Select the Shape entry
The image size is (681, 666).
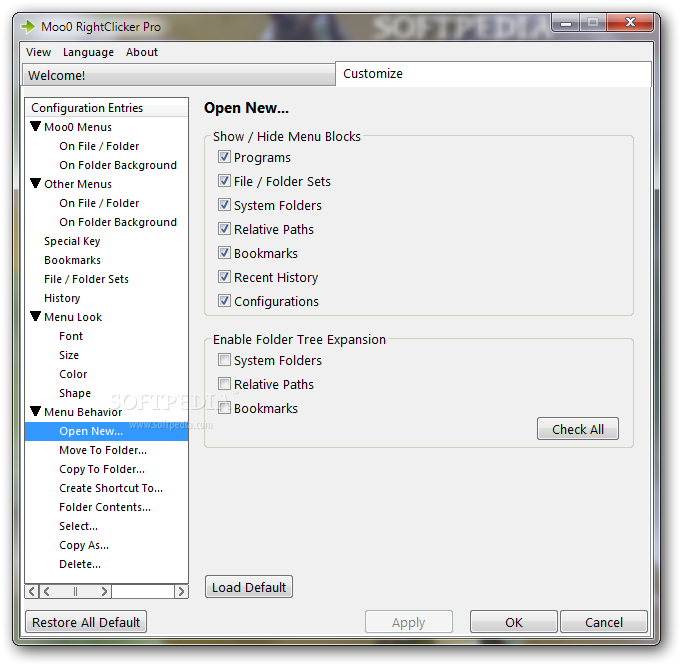75,393
